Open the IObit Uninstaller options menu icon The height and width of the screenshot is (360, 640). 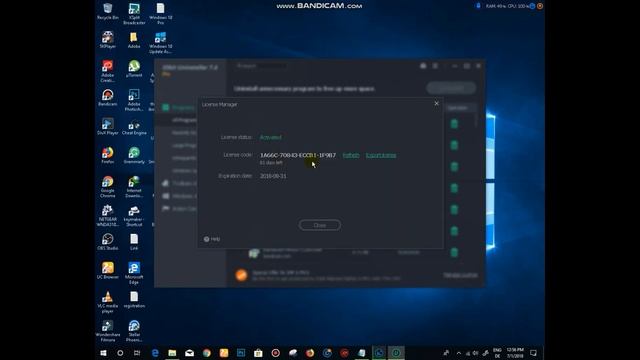[435, 66]
